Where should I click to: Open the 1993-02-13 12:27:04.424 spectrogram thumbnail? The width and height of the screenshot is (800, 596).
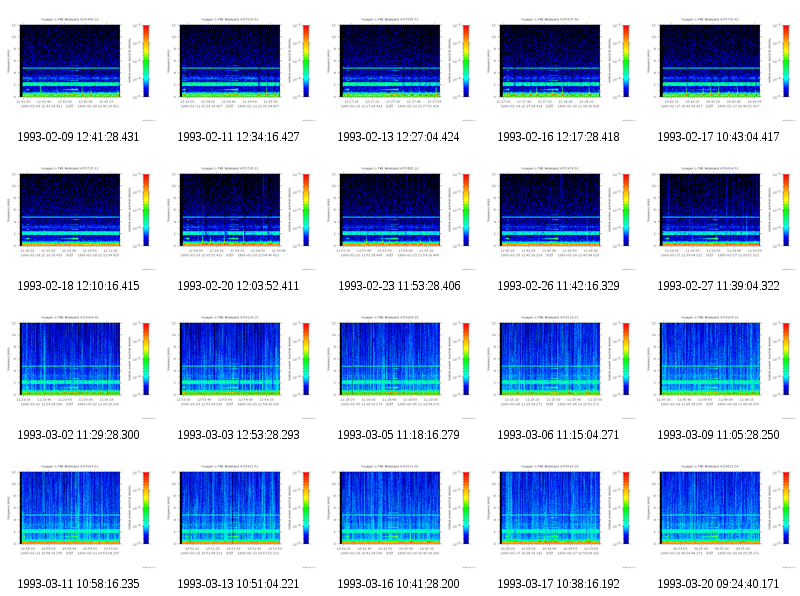pyautogui.click(x=398, y=69)
